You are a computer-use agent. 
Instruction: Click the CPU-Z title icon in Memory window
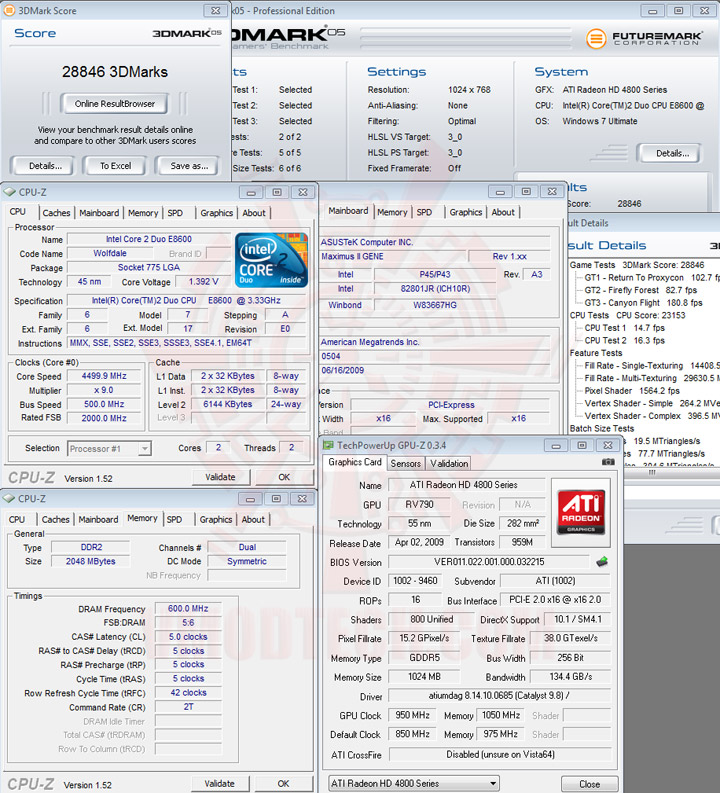point(9,499)
